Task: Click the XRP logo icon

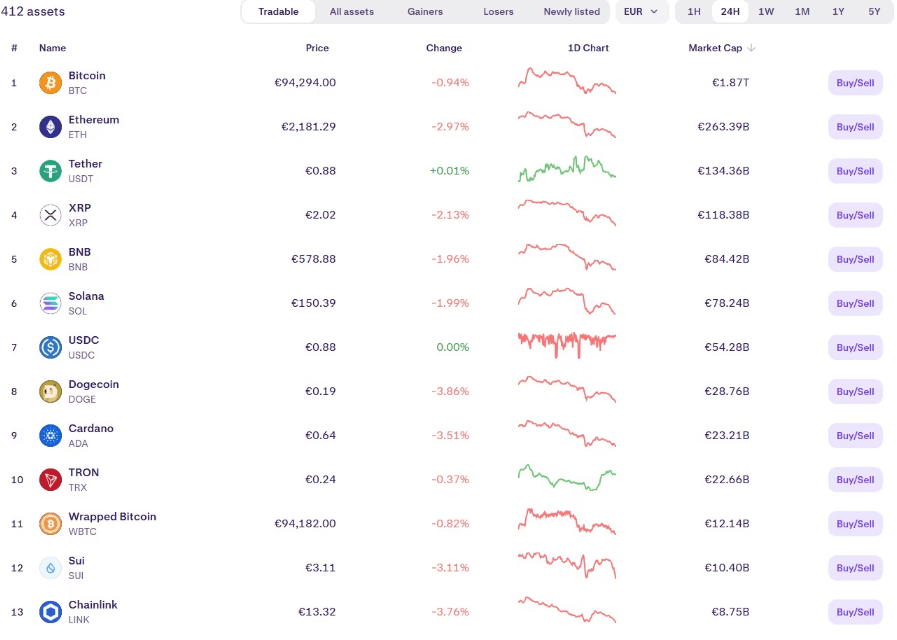Action: (50, 215)
